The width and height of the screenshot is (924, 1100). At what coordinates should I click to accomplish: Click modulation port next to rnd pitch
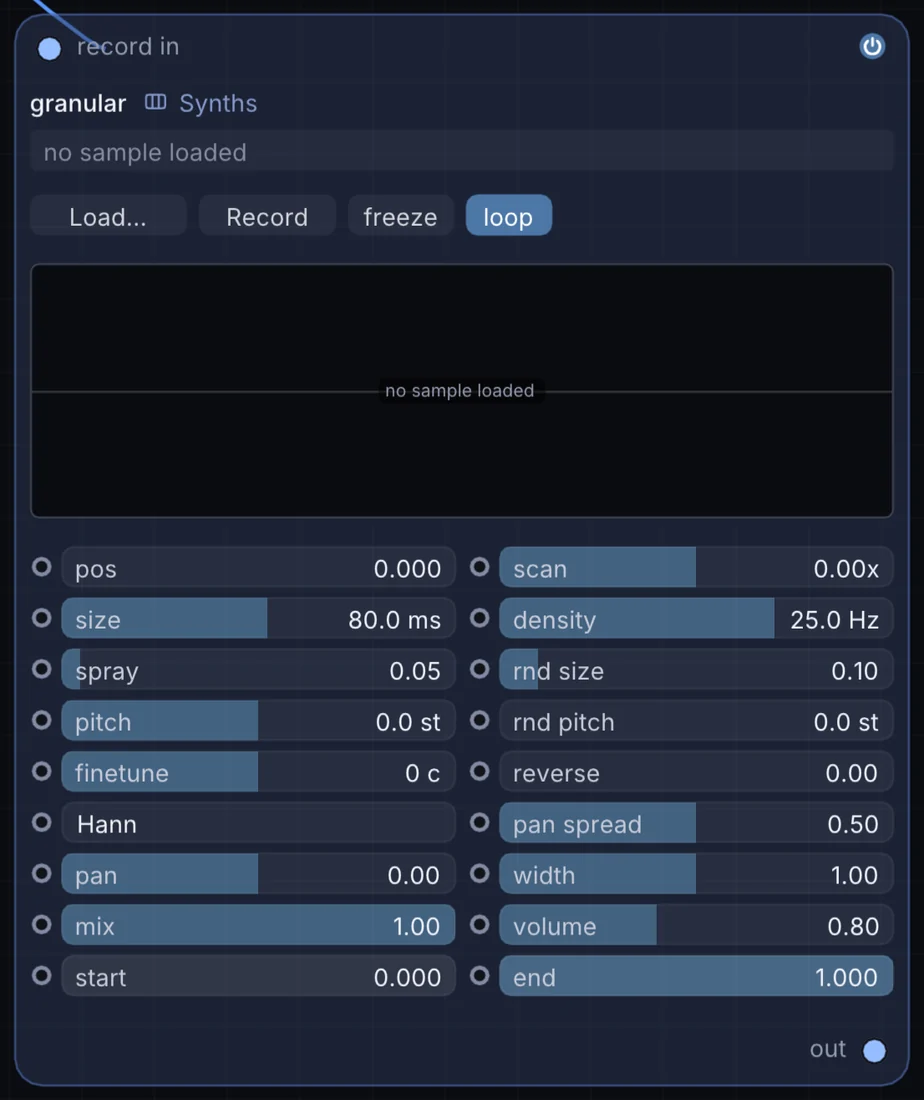click(x=479, y=720)
